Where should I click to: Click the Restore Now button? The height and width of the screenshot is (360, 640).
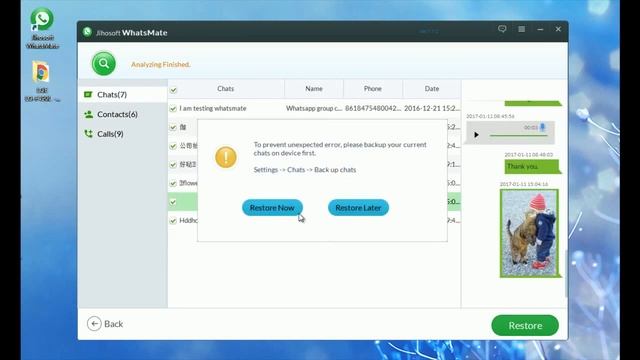point(272,208)
